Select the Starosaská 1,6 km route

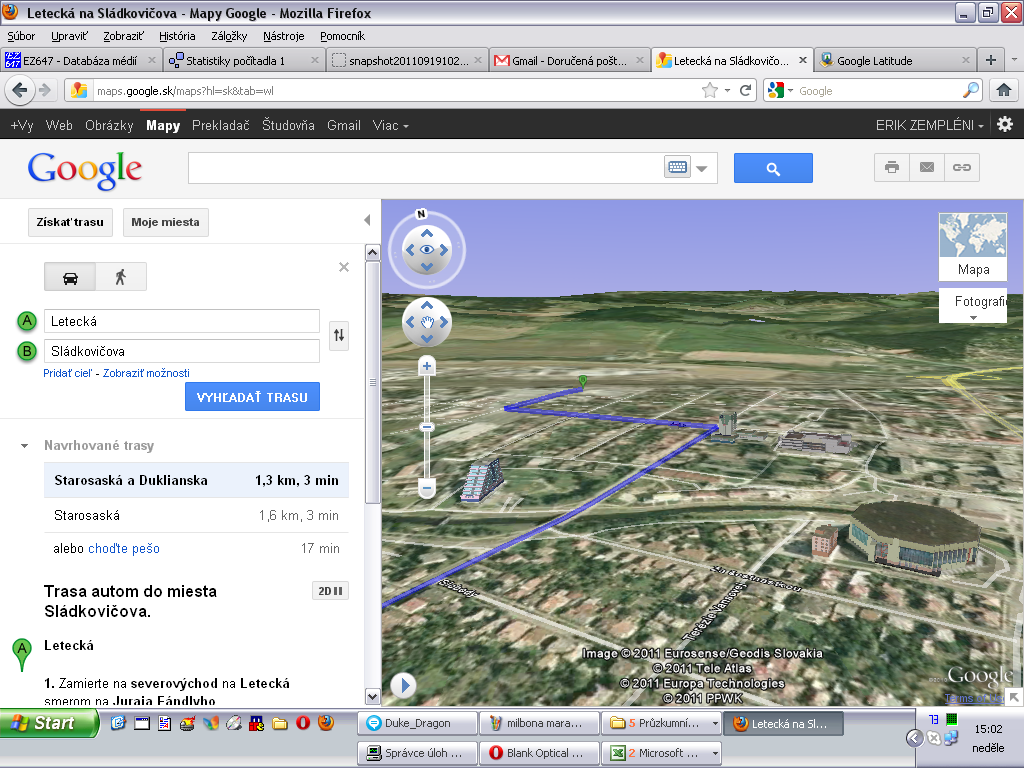(x=196, y=515)
